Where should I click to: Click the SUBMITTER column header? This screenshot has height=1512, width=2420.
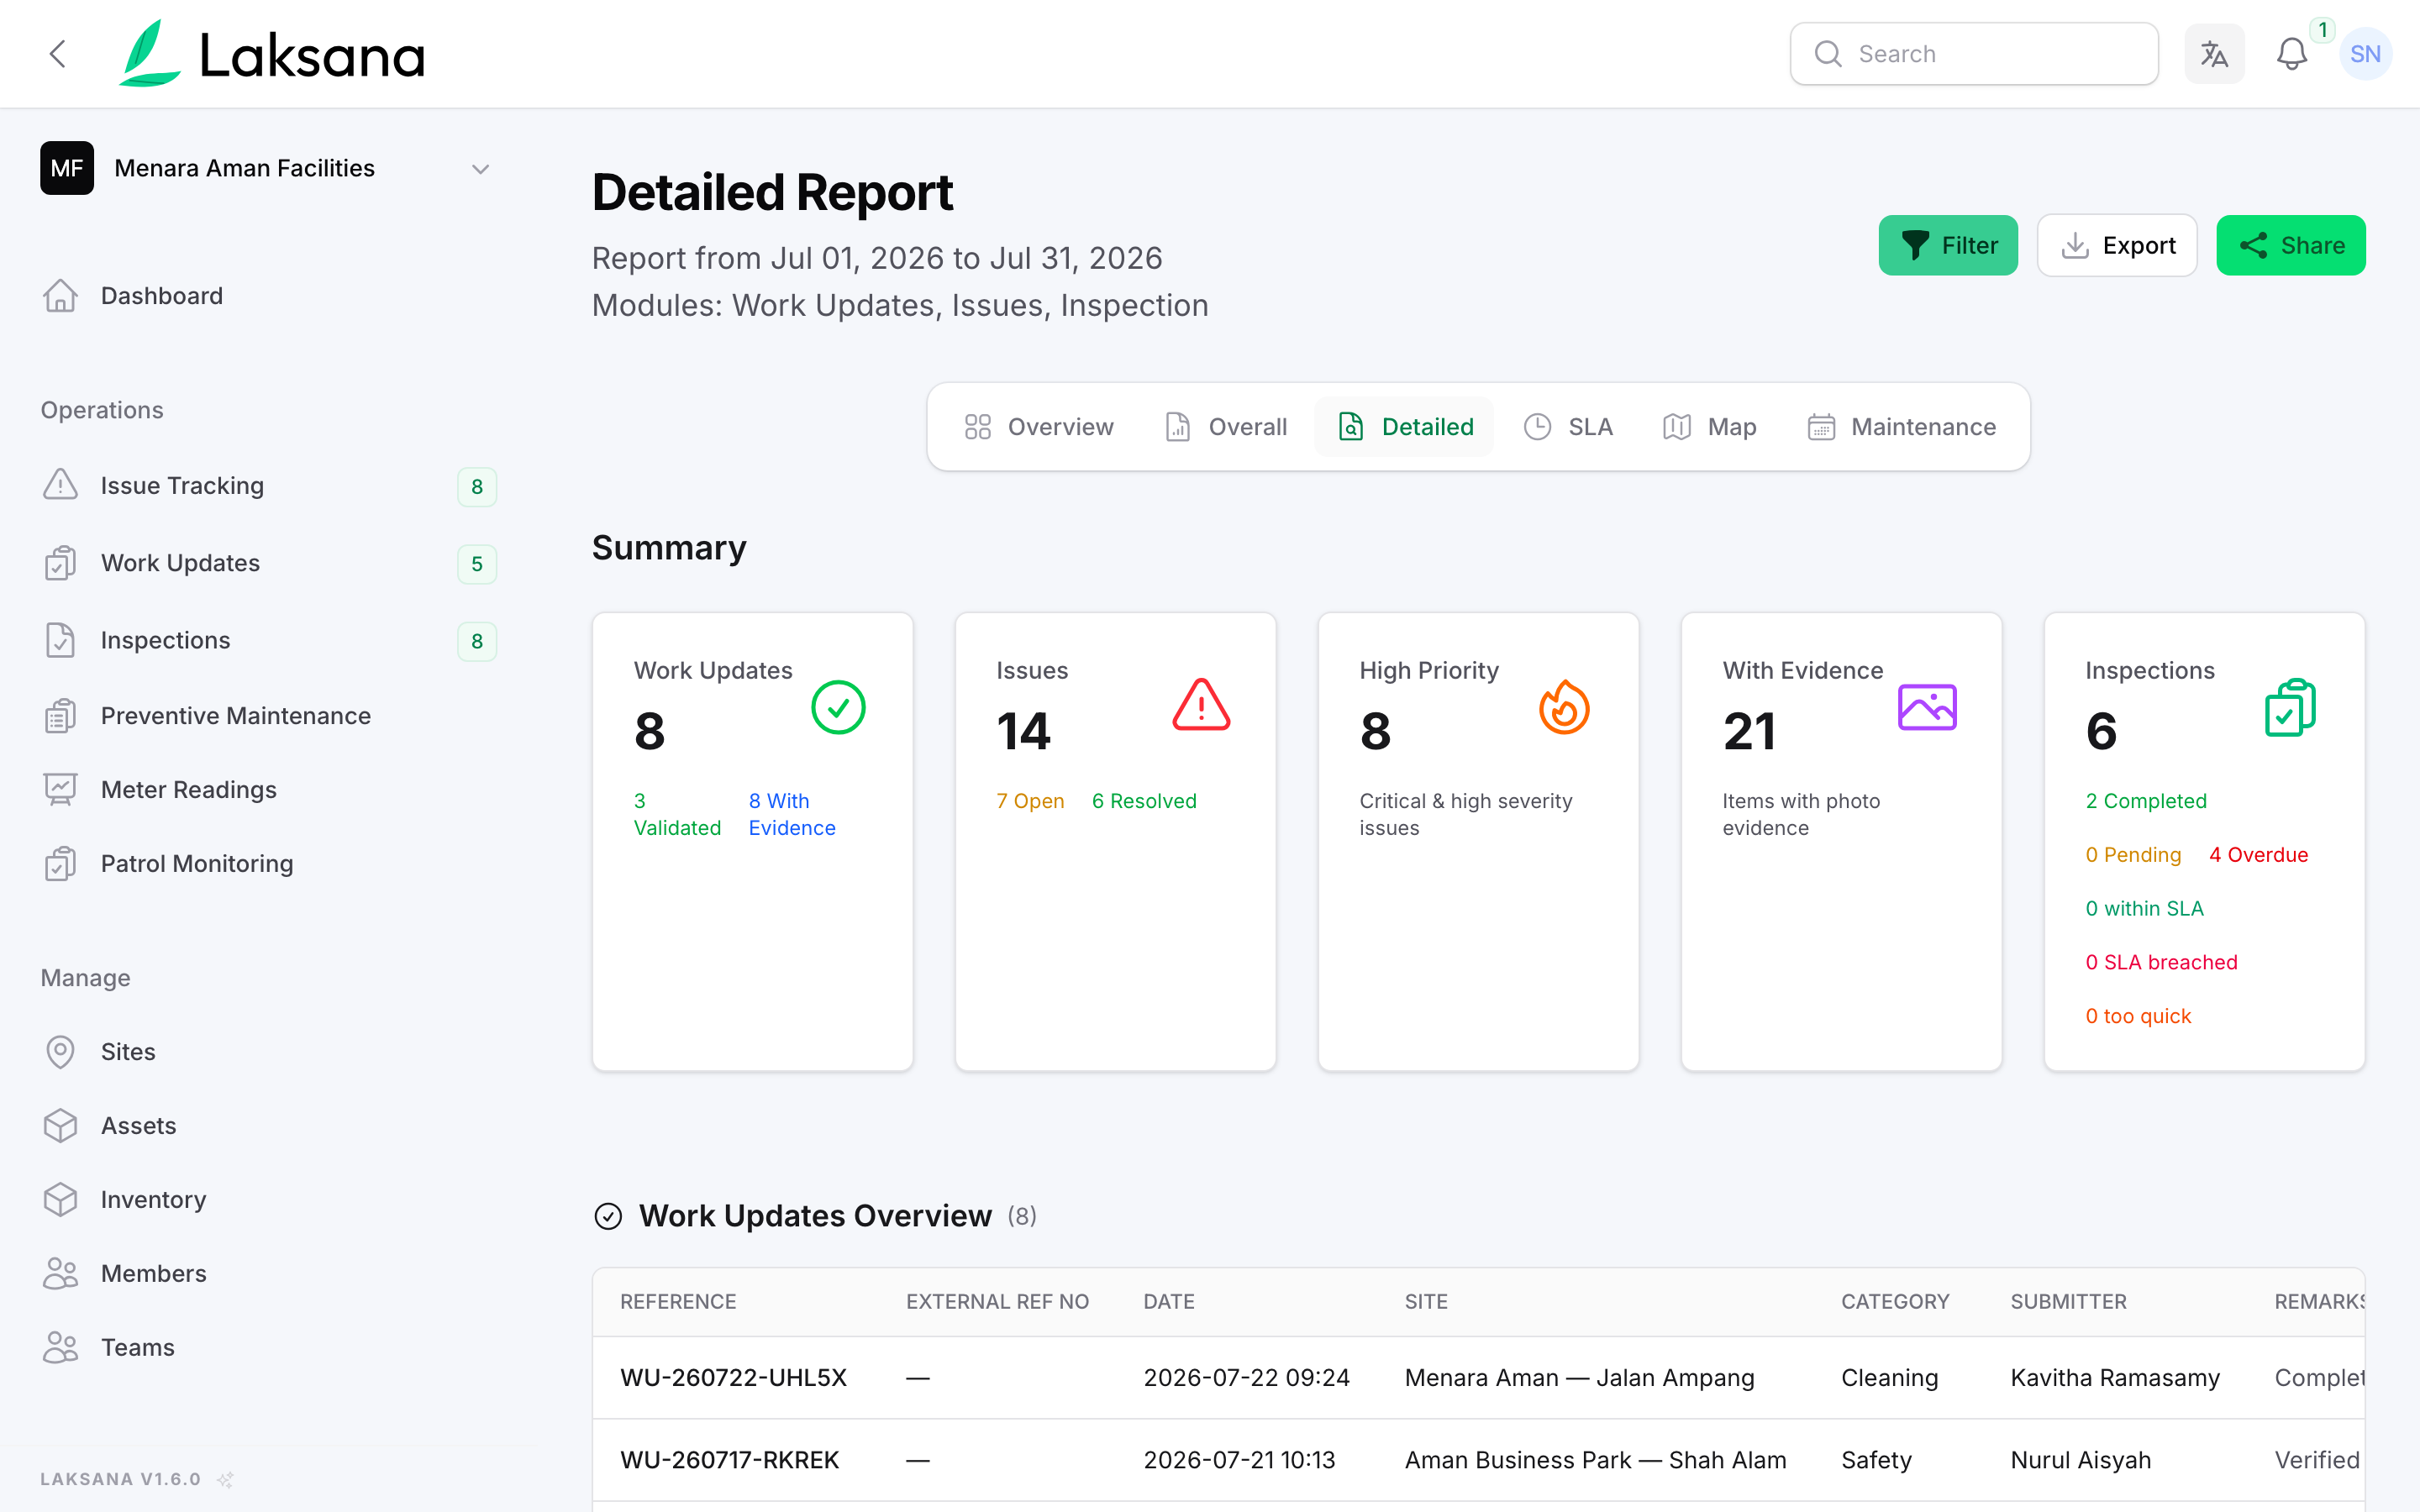[2069, 1302]
